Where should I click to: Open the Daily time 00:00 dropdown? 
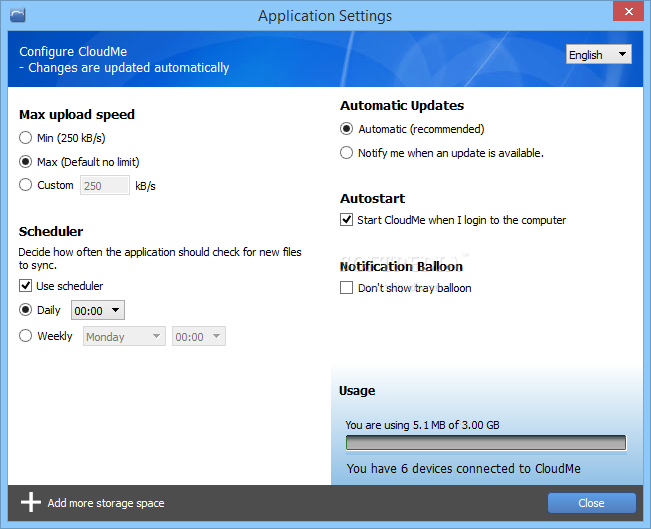[98, 311]
